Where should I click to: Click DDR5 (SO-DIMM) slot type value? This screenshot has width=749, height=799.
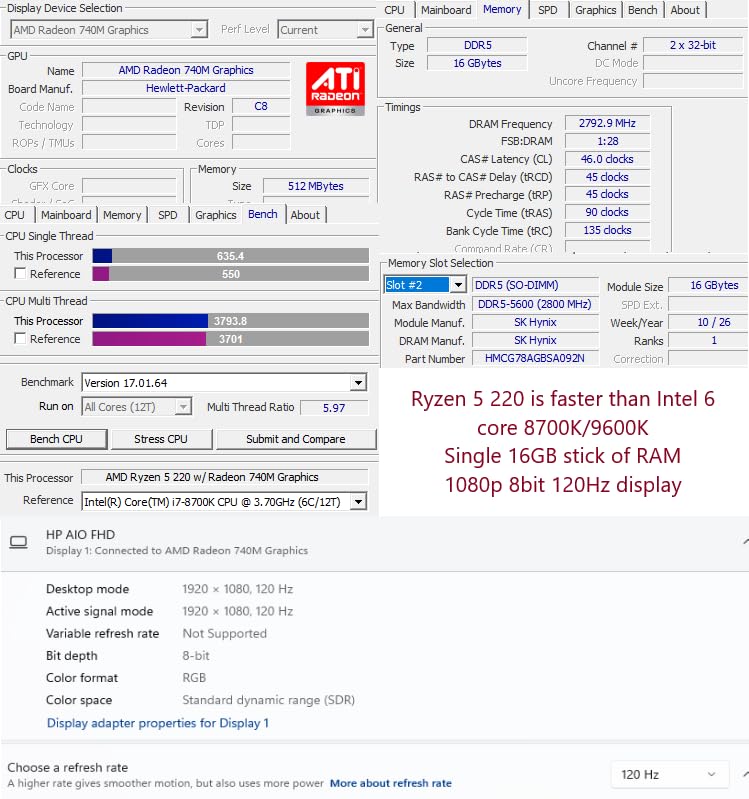pyautogui.click(x=535, y=285)
